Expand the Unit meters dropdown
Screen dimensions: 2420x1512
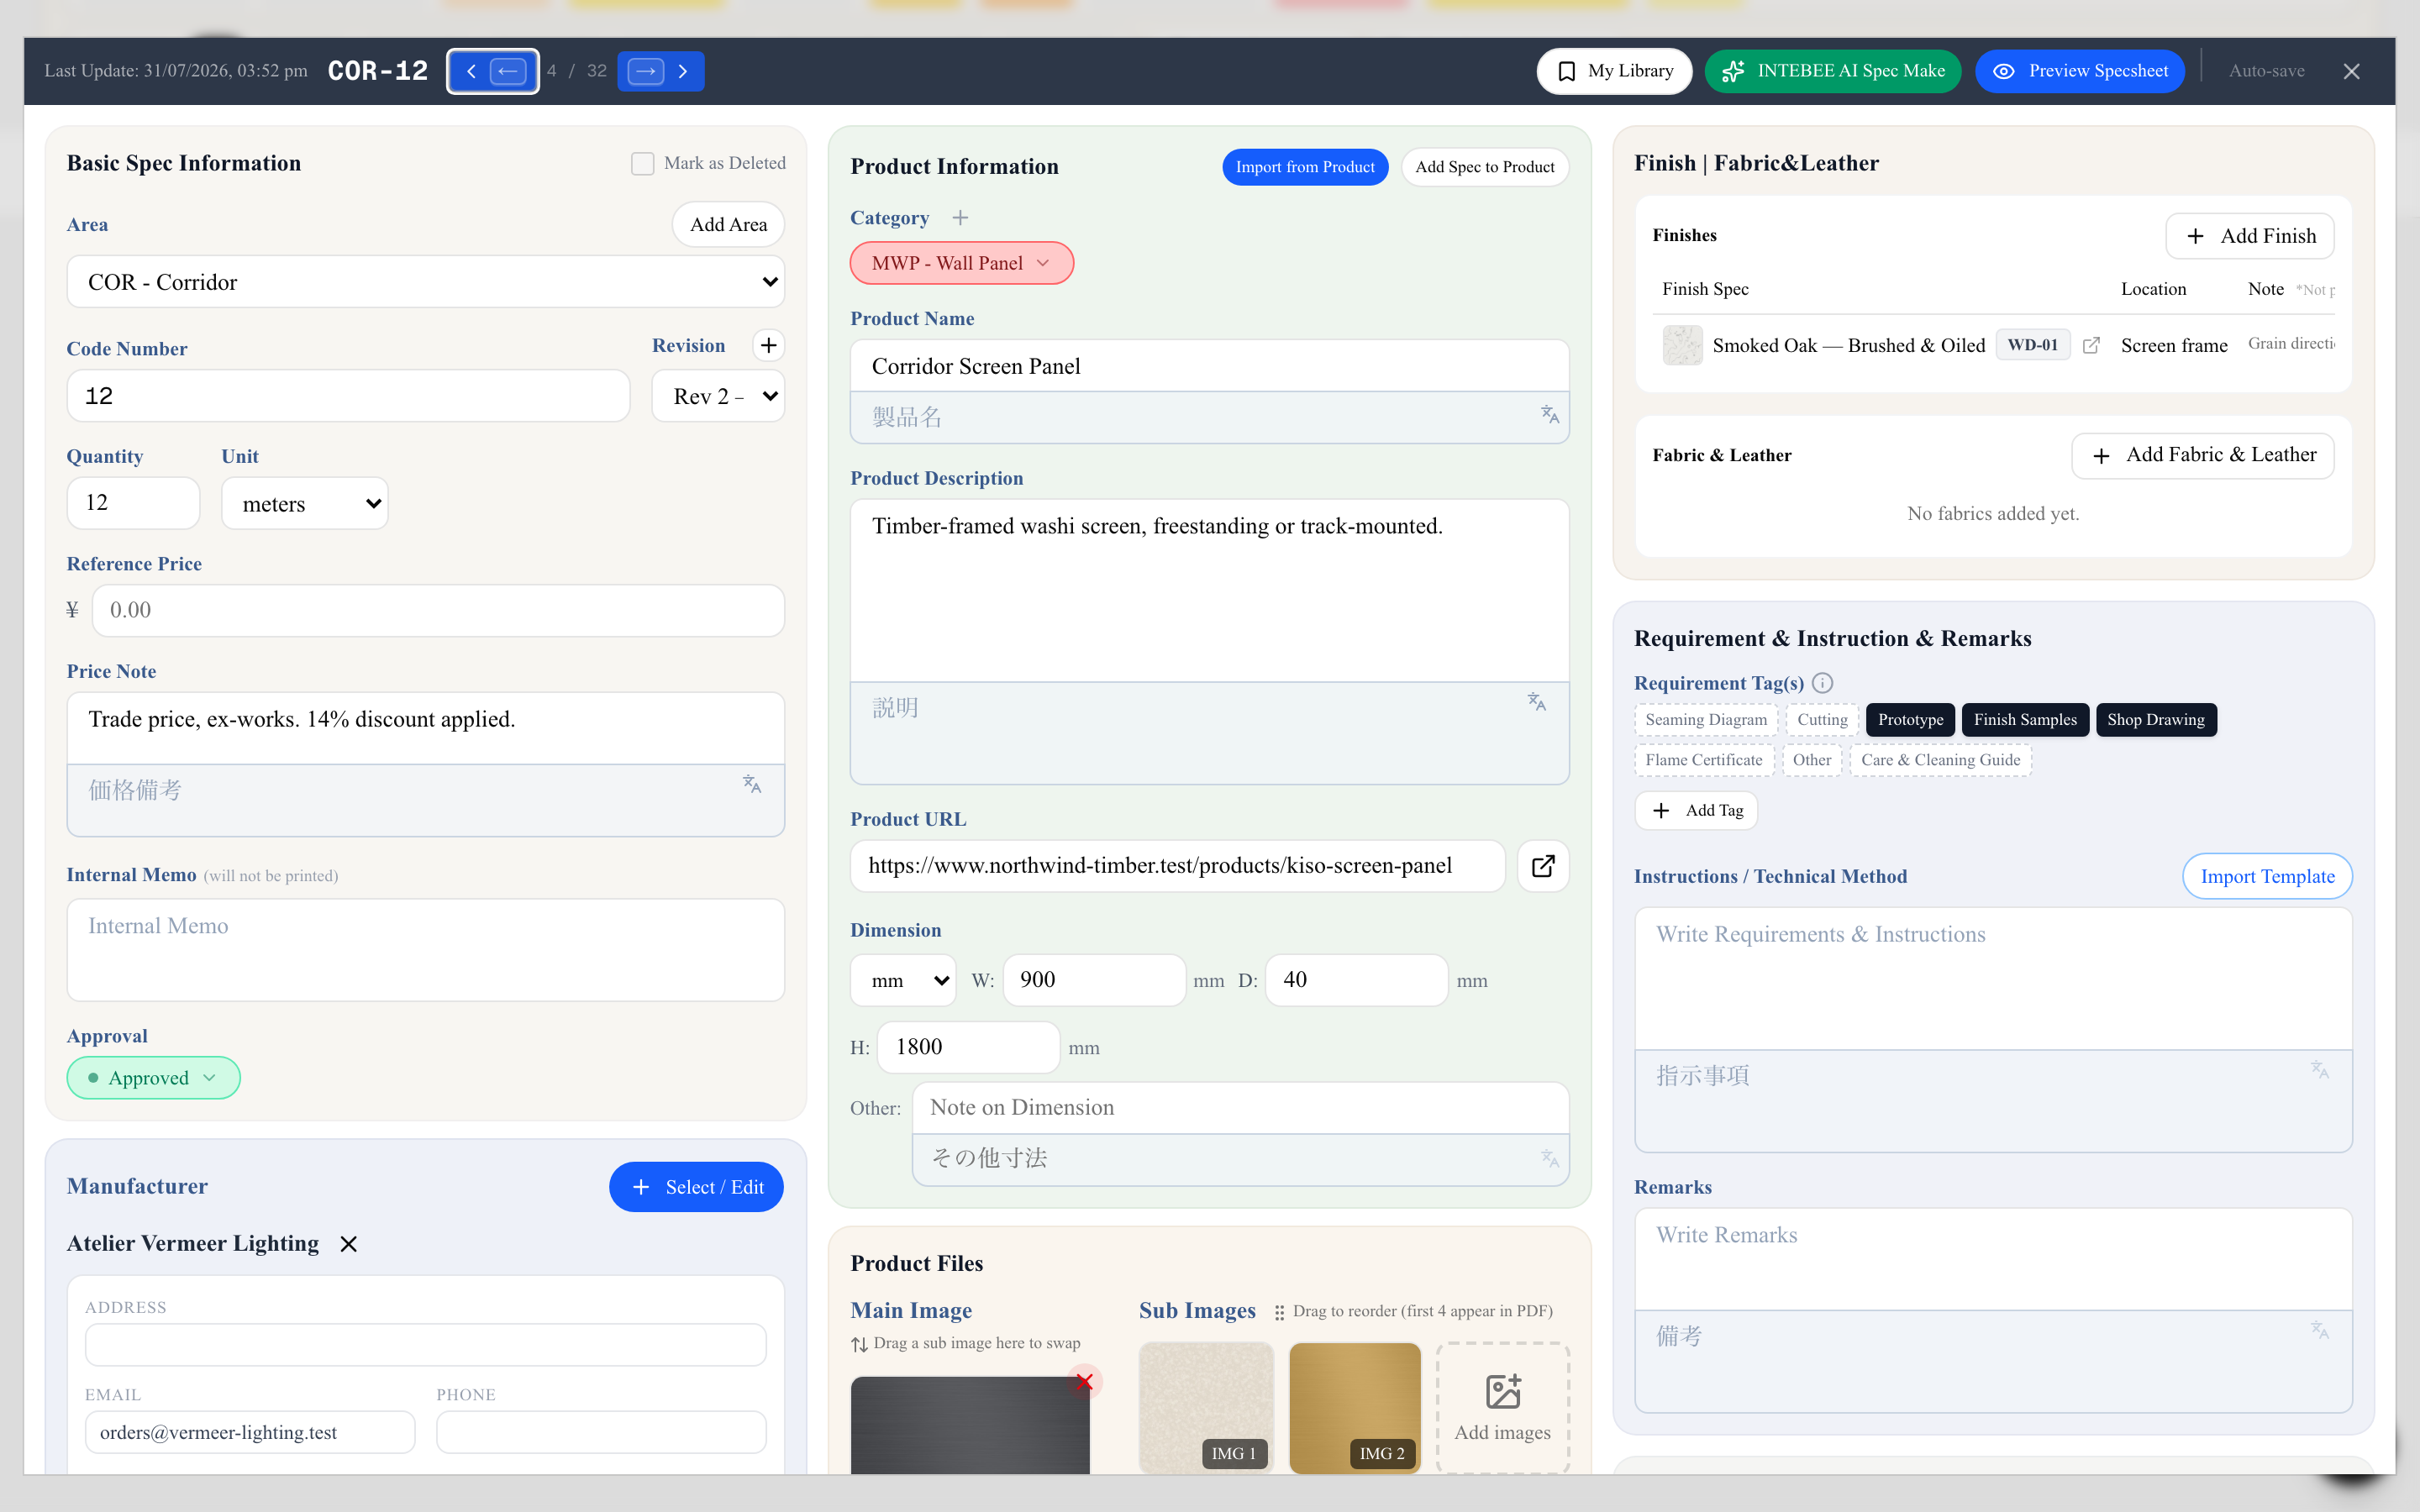(304, 504)
